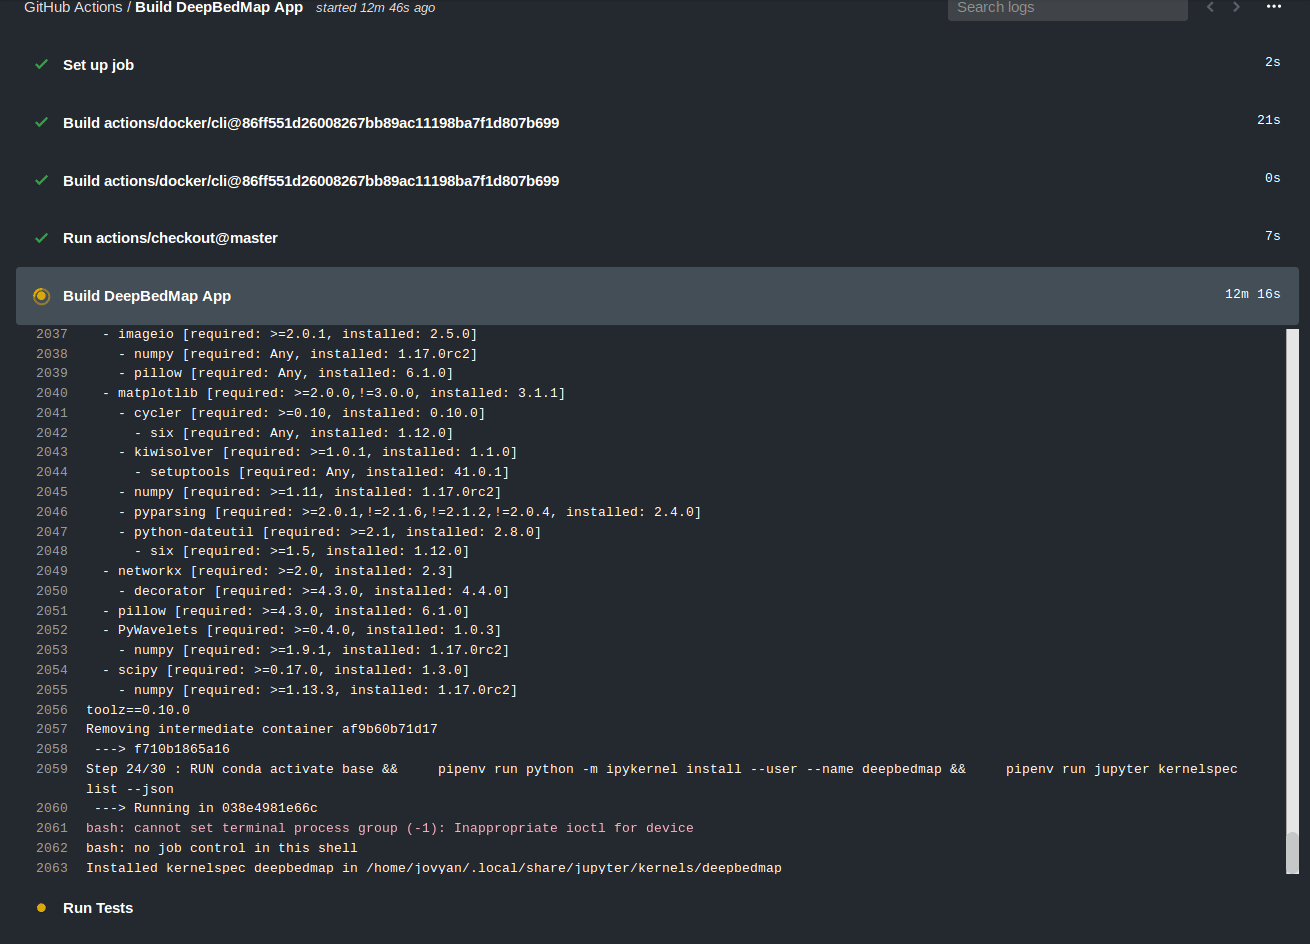This screenshot has width=1310, height=944.
Task: Click the '---> Running in 038e4981e66c' line
Action: click(206, 808)
